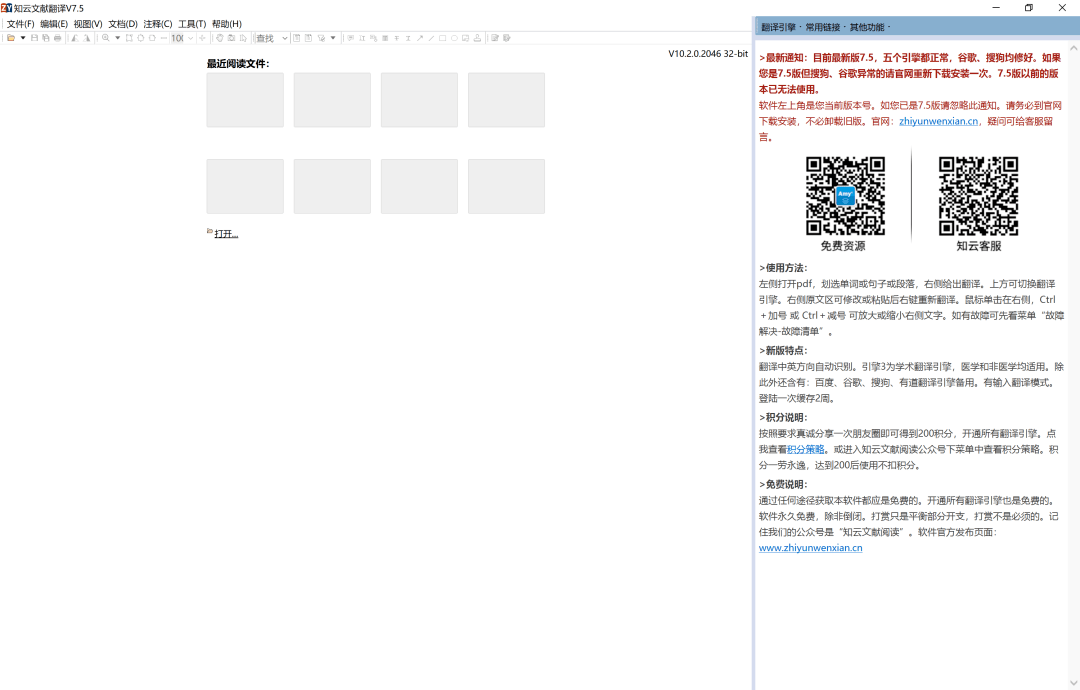Screen dimensions: 1080x690
Task: Click the last toolbar settings icon
Action: point(507,38)
